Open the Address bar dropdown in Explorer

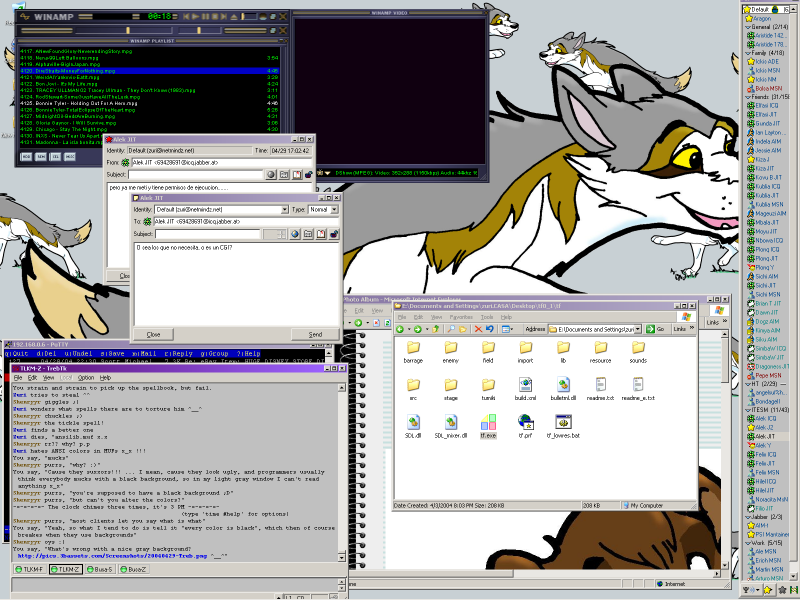point(637,330)
